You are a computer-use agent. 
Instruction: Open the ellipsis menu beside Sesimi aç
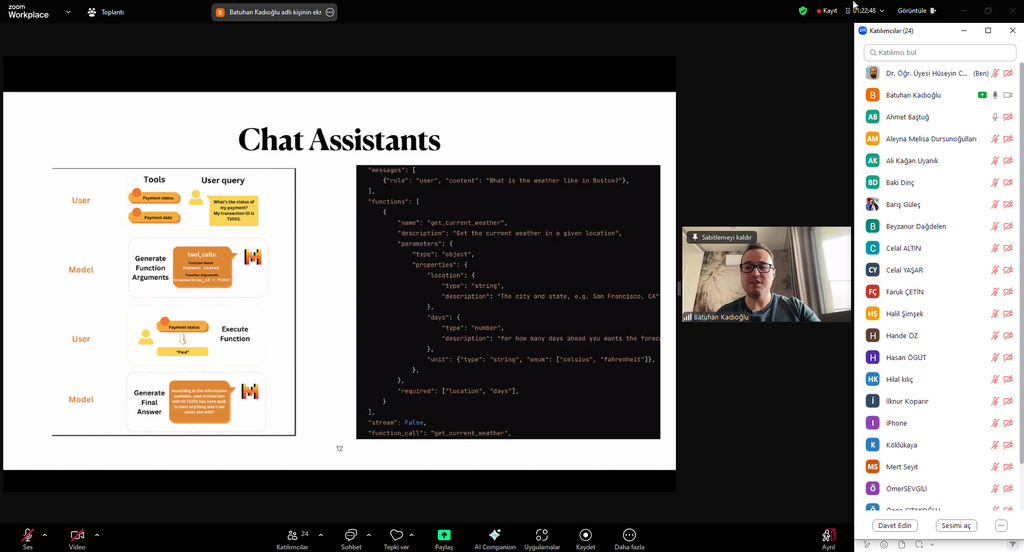[x=1000, y=525]
